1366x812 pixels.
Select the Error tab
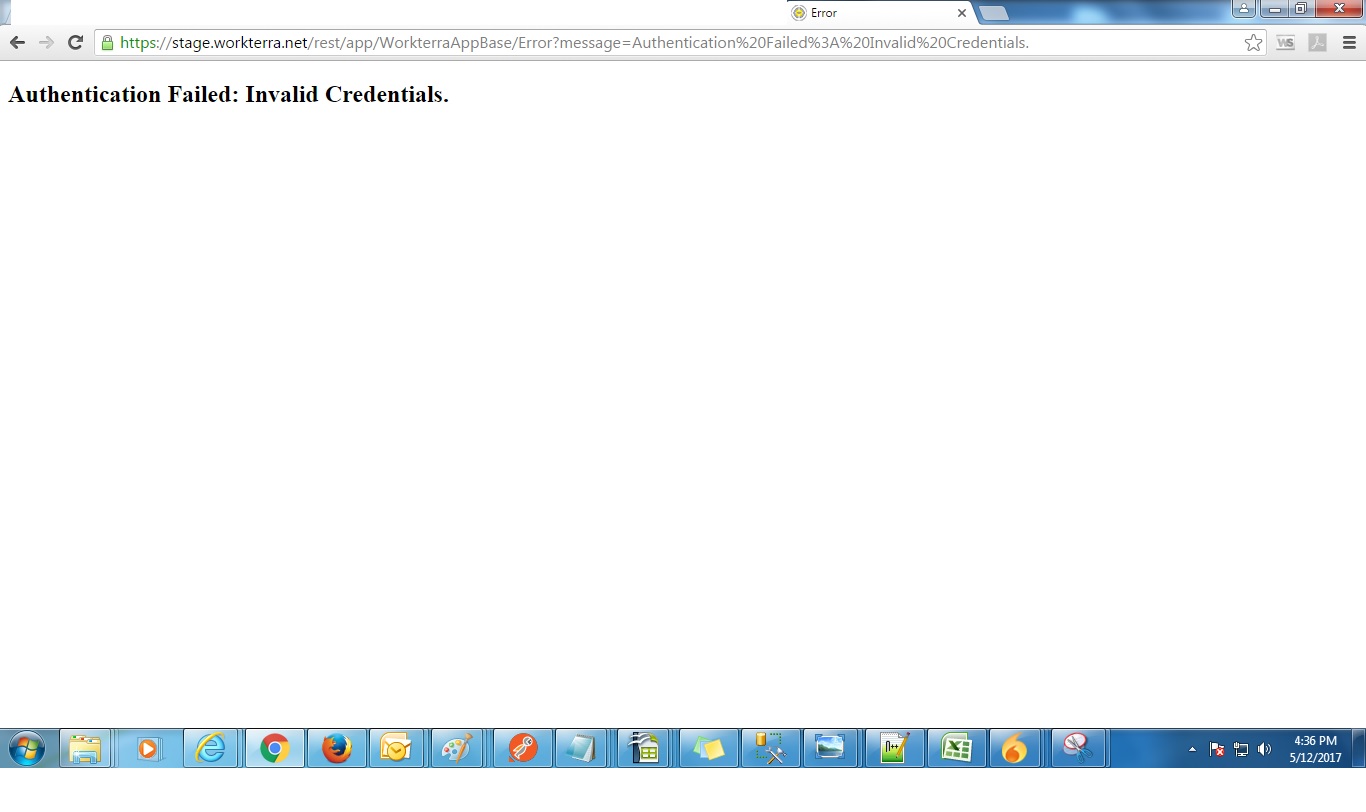(x=870, y=13)
